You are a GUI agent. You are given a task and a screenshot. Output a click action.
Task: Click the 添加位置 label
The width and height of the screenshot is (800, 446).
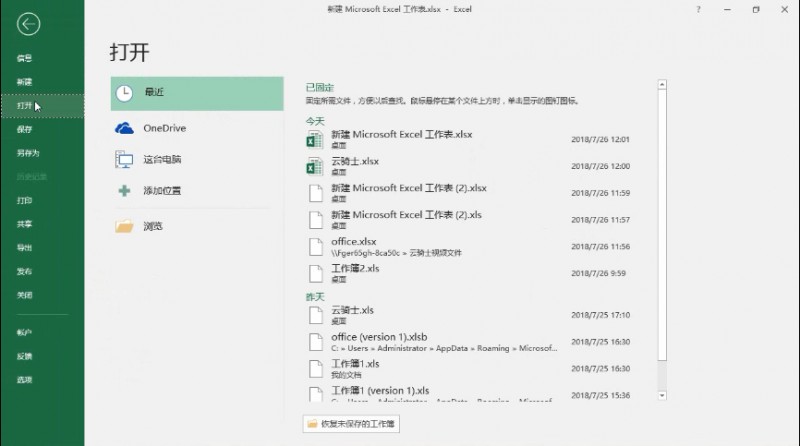point(162,191)
